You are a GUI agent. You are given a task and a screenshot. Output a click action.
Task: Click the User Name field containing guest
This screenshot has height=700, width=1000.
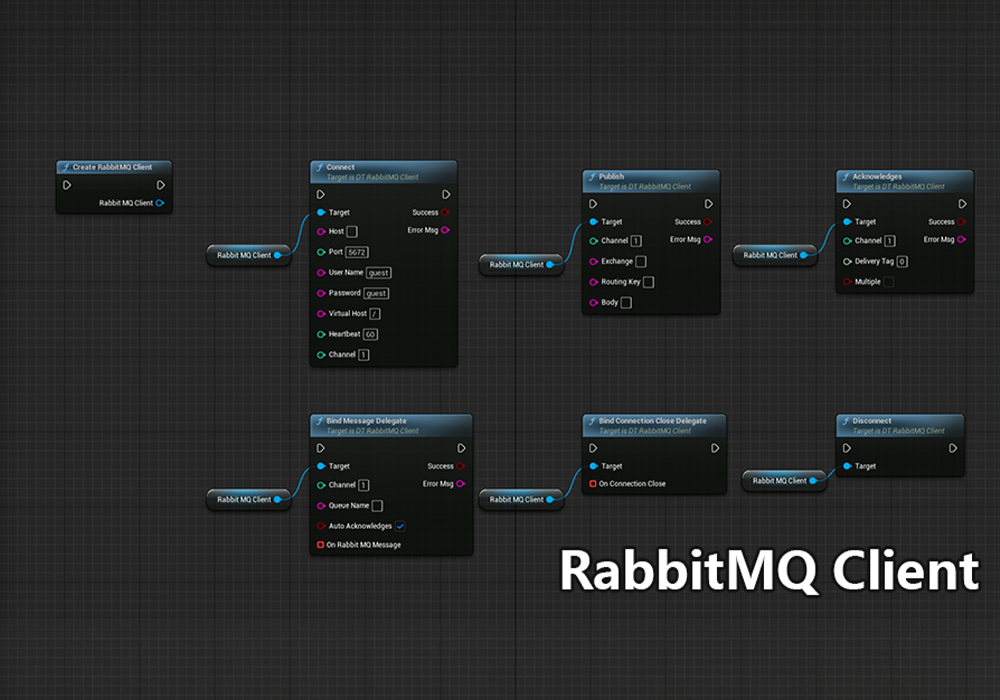click(x=378, y=272)
